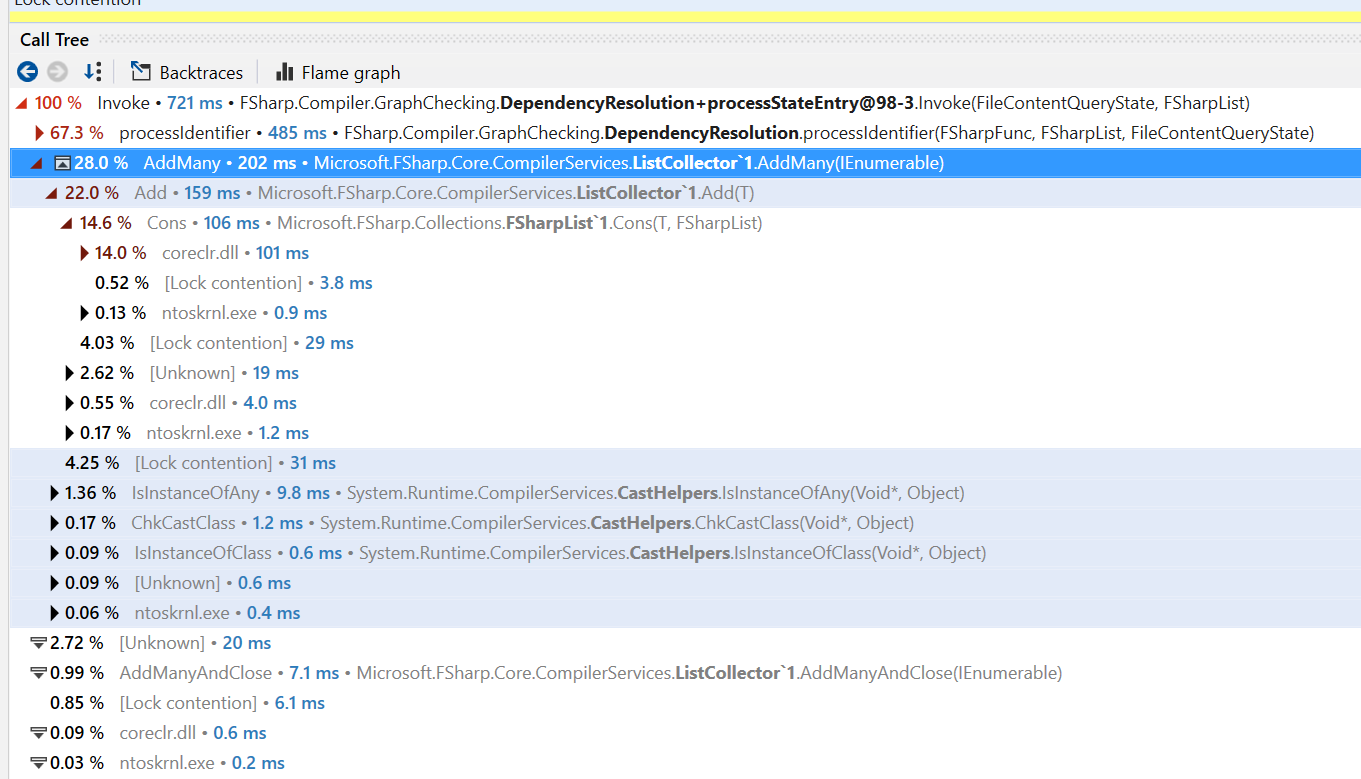Collapse the AddMany ListCollector node
This screenshot has width=1361, height=779.
[37, 162]
